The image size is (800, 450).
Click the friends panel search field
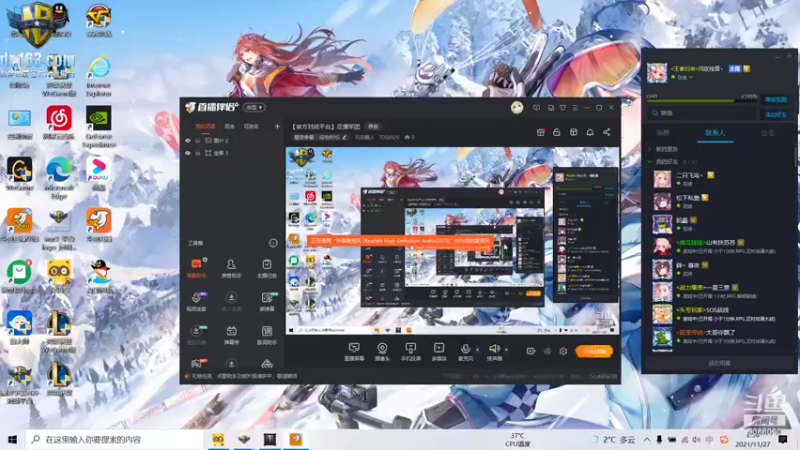[702, 113]
